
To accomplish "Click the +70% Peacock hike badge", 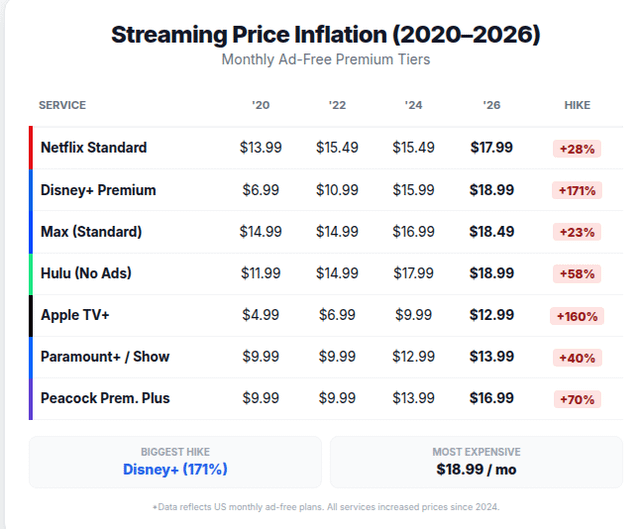I will 577,399.
